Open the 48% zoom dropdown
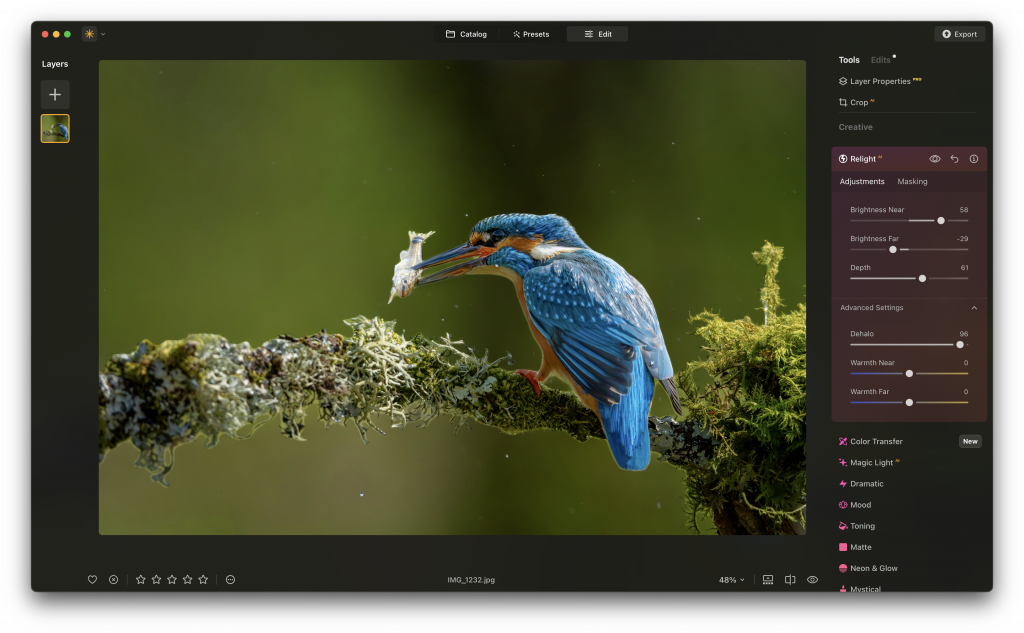The height and width of the screenshot is (633, 1024). click(731, 580)
